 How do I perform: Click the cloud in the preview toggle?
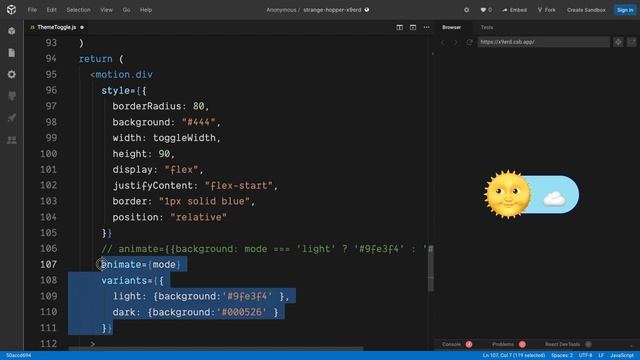[554, 199]
